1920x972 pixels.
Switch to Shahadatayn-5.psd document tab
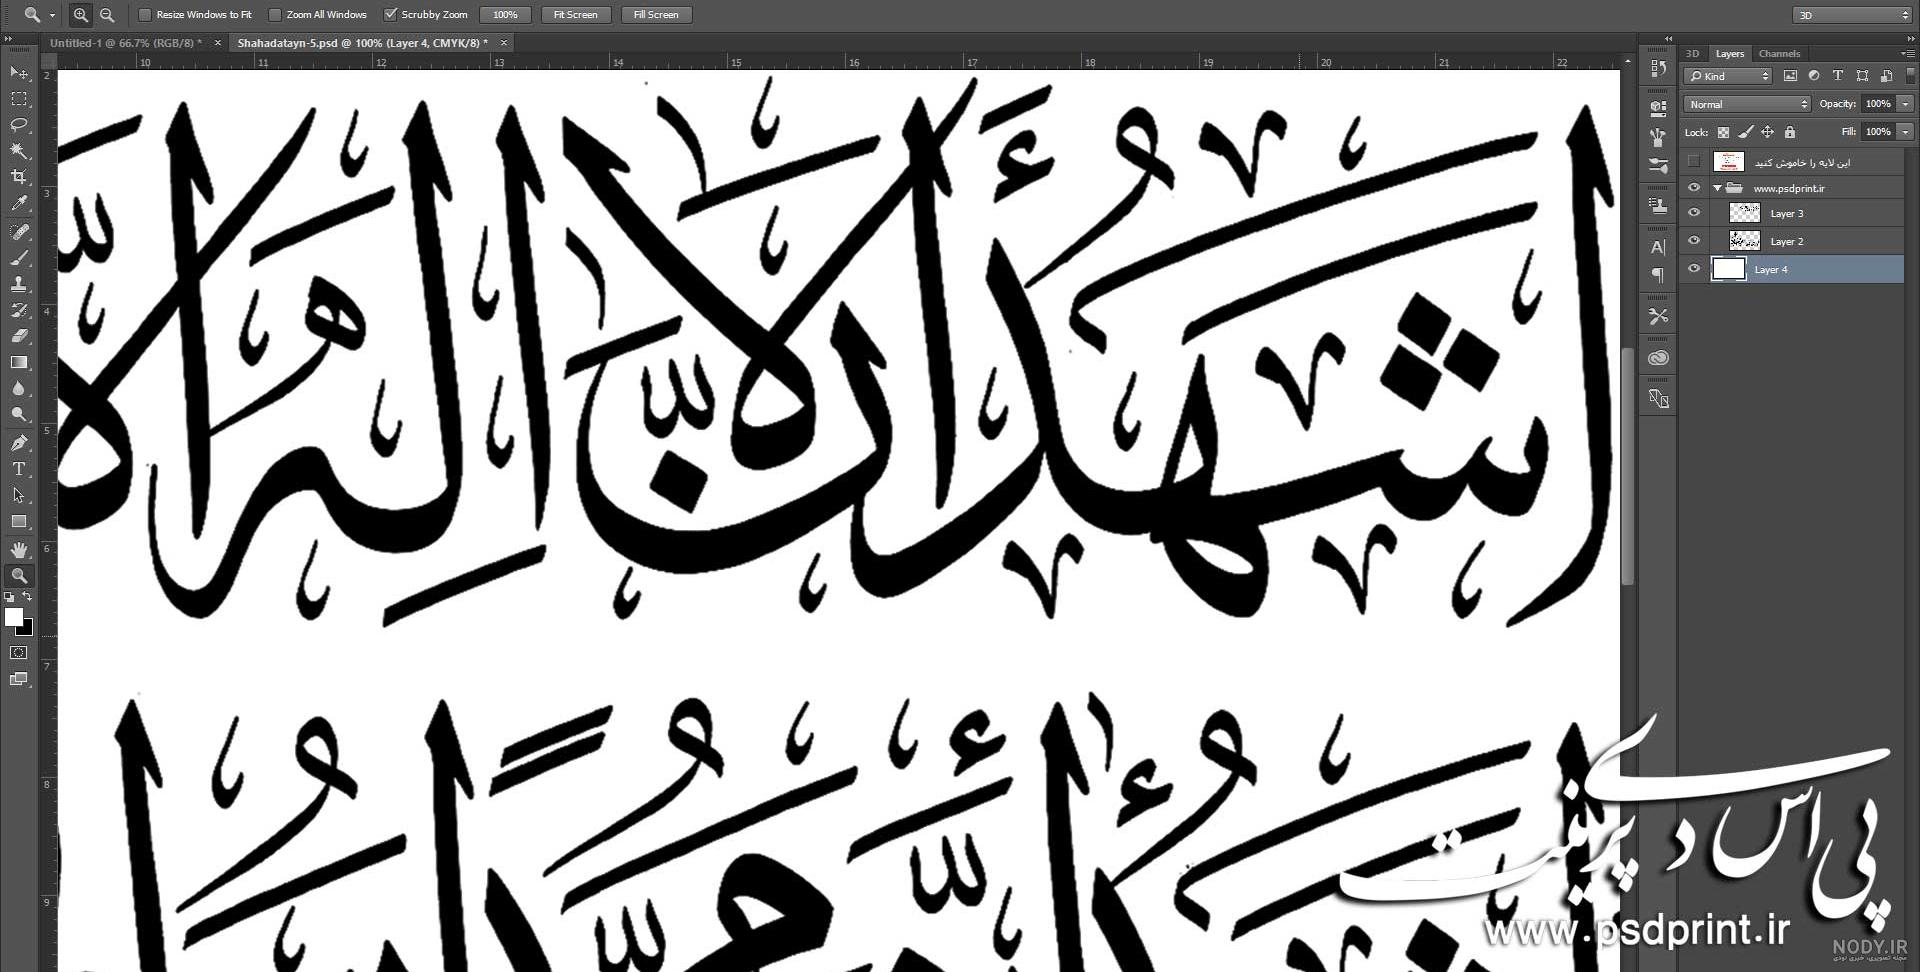pos(362,43)
